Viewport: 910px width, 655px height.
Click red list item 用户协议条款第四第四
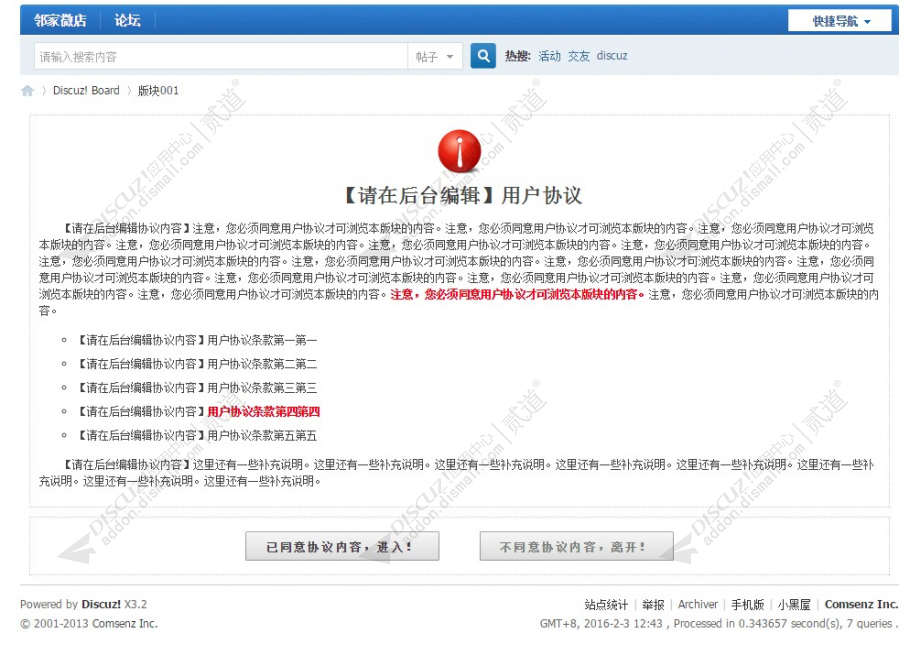263,411
